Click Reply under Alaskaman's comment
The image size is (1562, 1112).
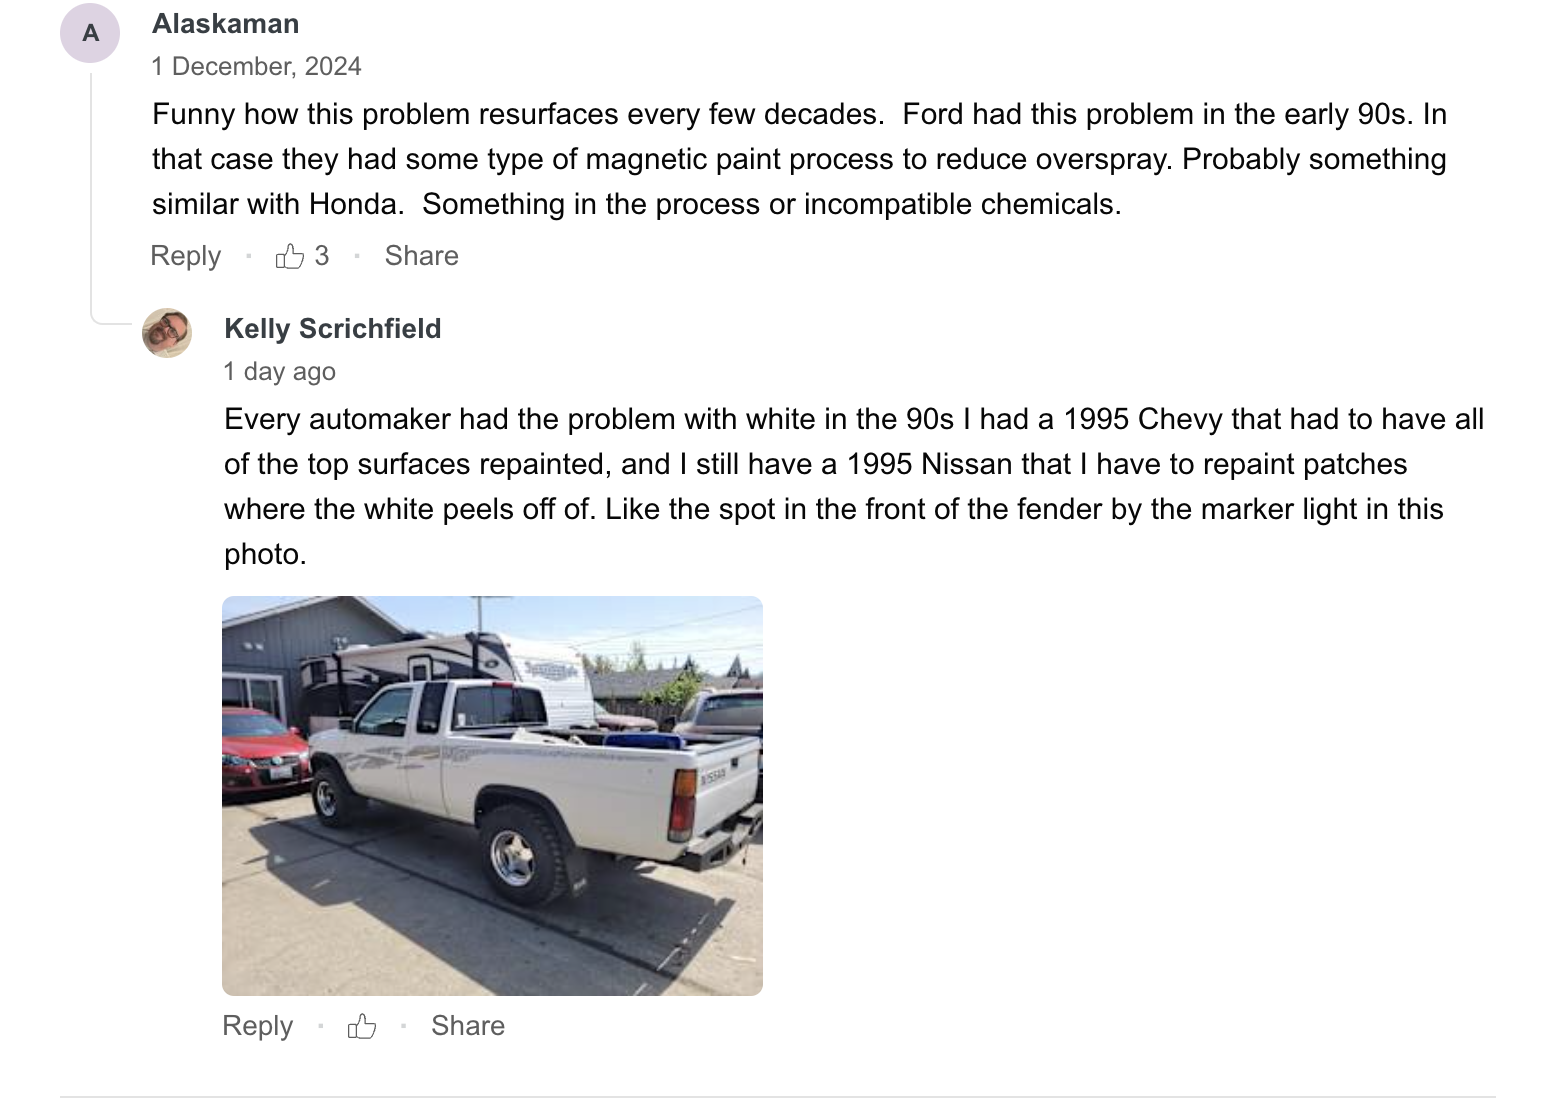pos(185,256)
